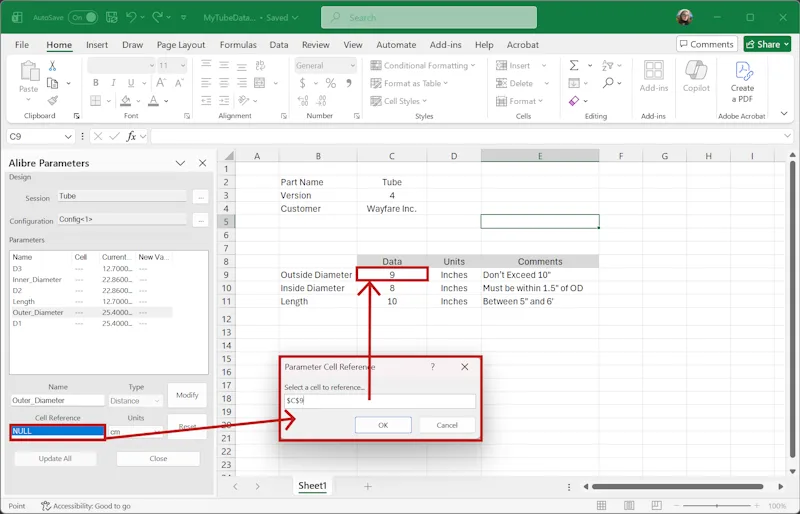Open the General number format dropdown
800x514 pixels.
pyautogui.click(x=352, y=65)
